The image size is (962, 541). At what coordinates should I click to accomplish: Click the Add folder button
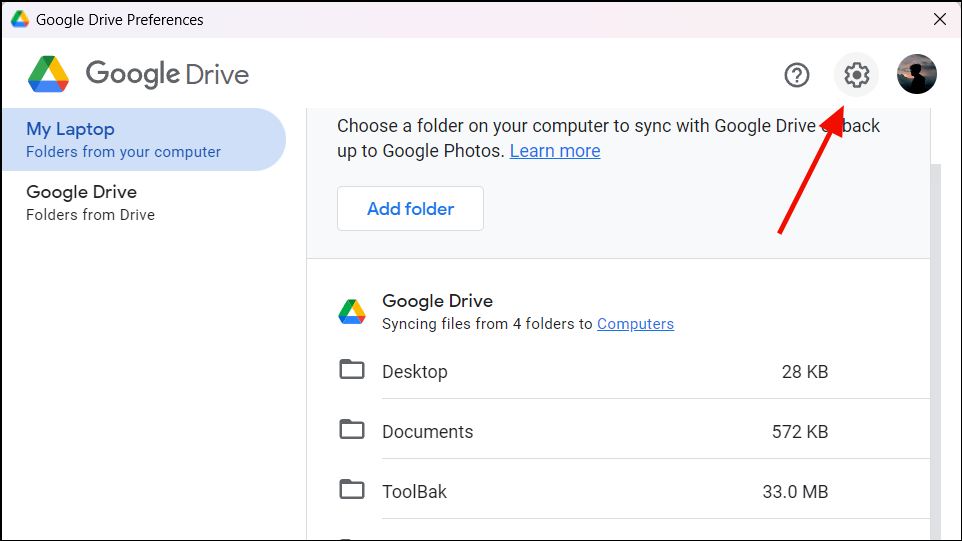[x=410, y=209]
